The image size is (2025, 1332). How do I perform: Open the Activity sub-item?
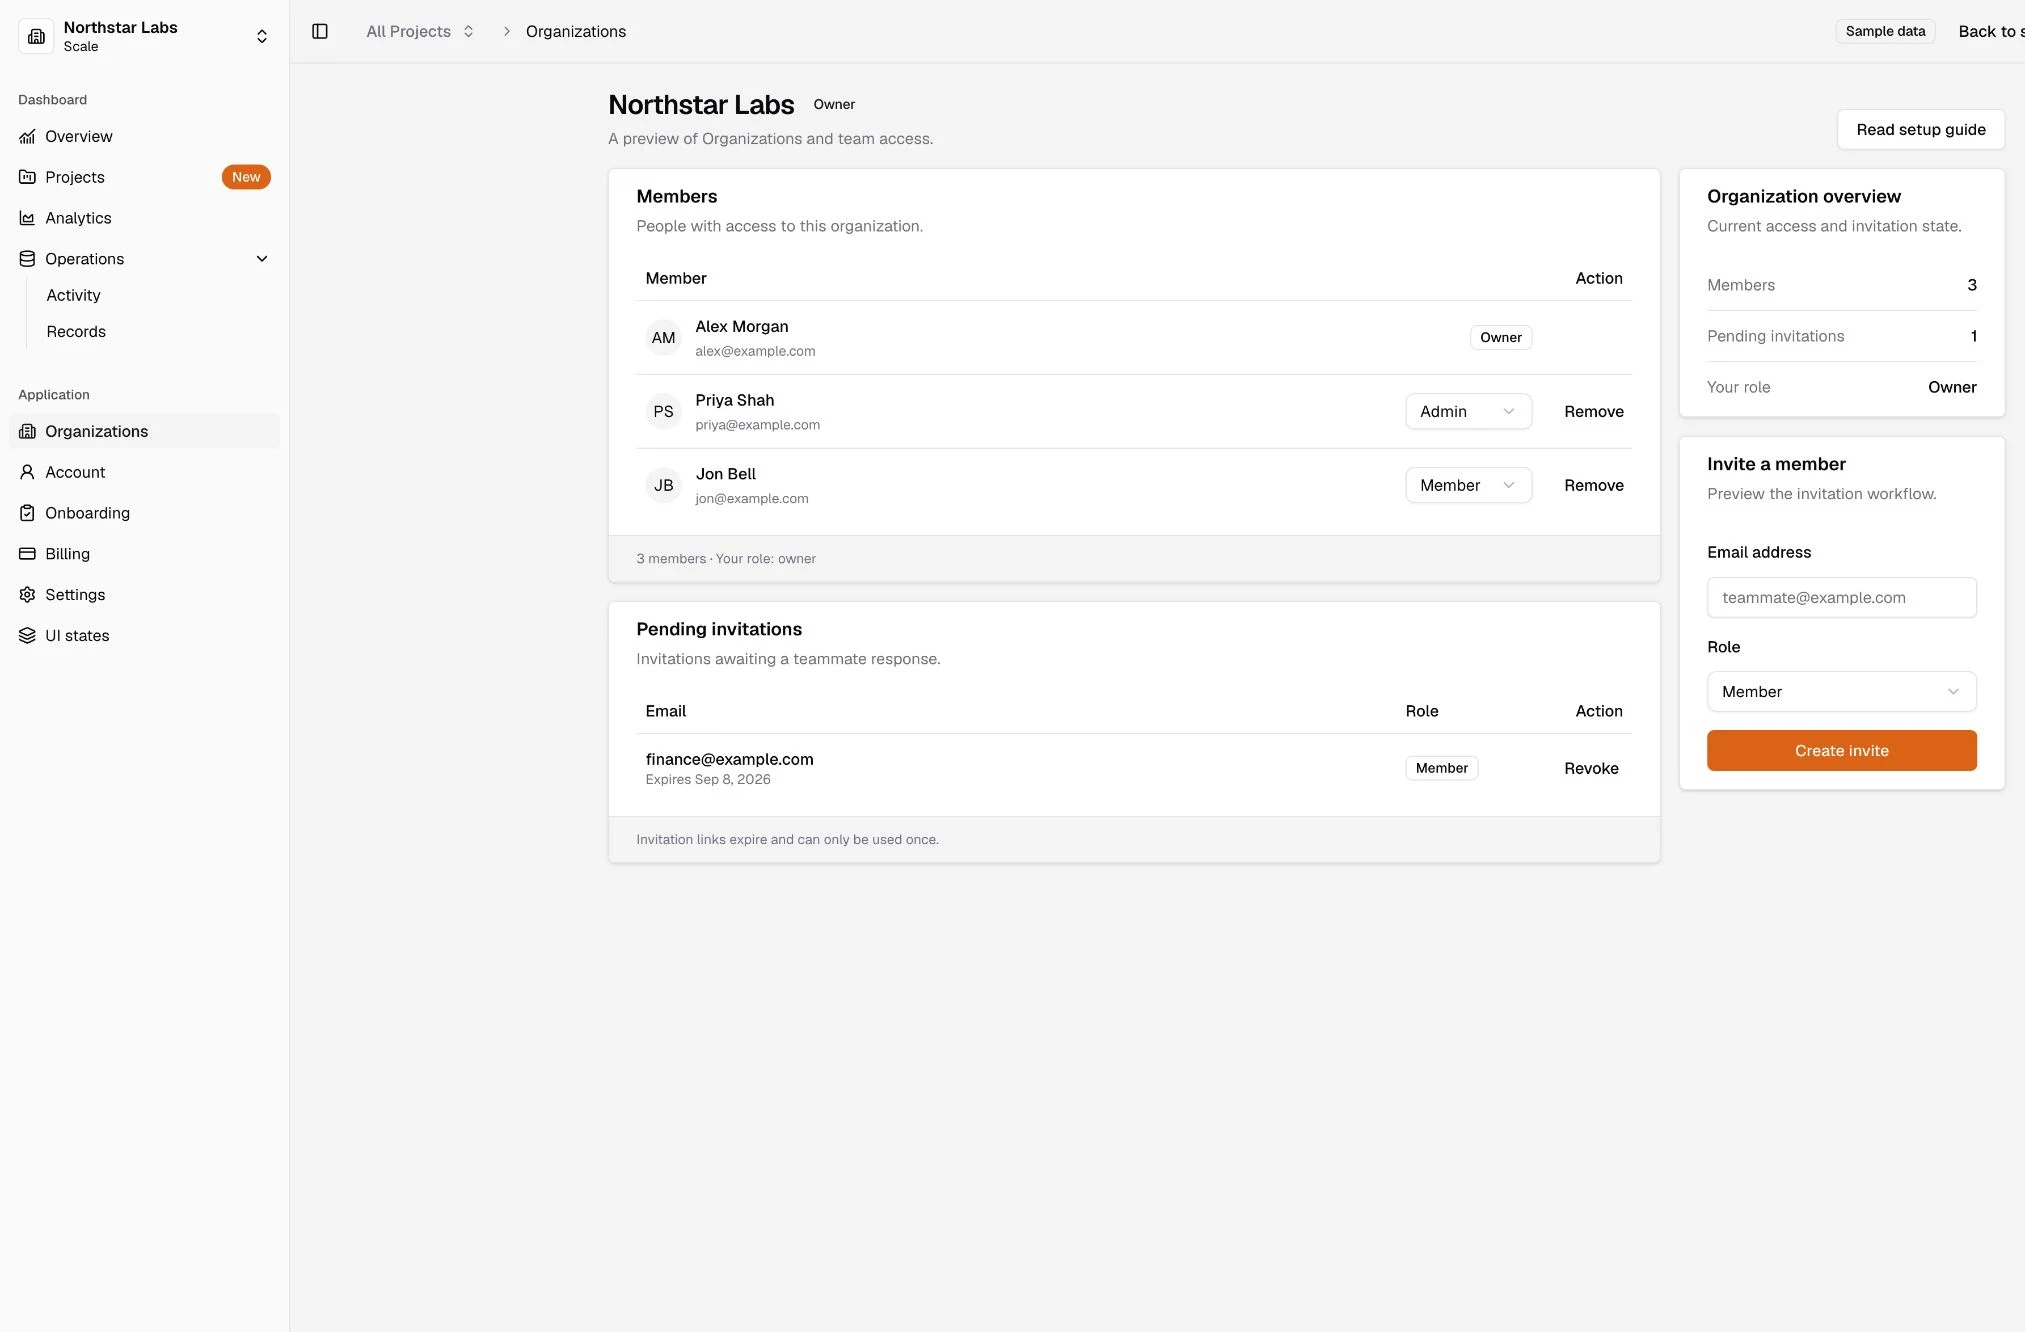point(73,295)
